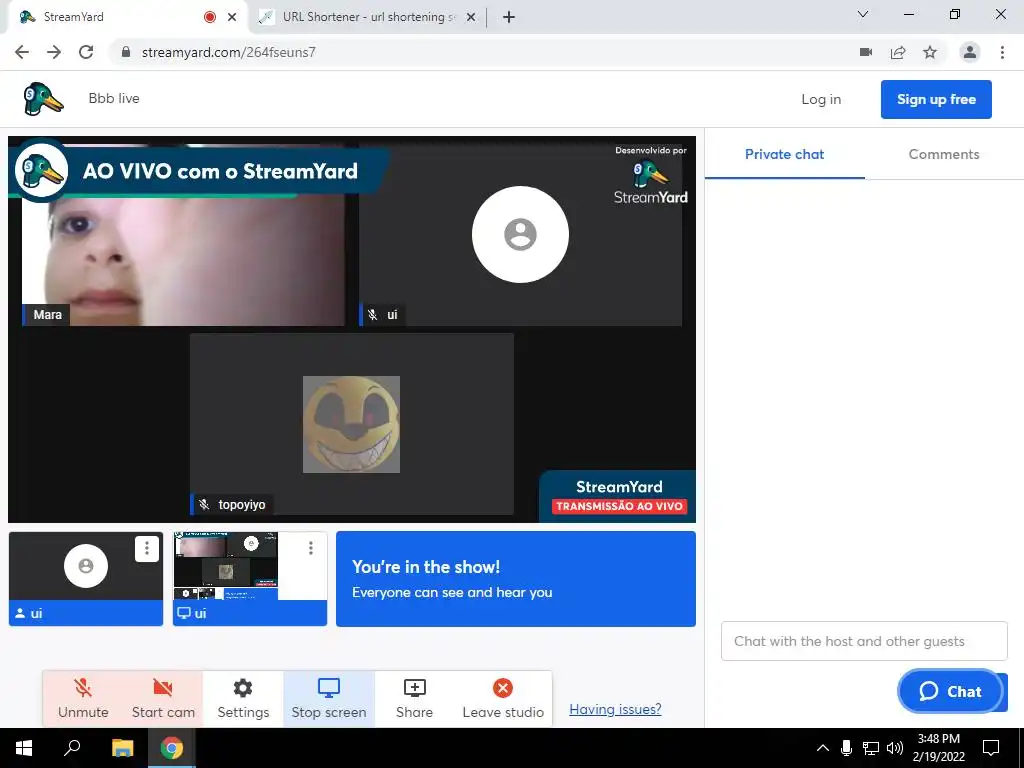Share this page from address bar
This screenshot has width=1024, height=768.
click(898, 52)
